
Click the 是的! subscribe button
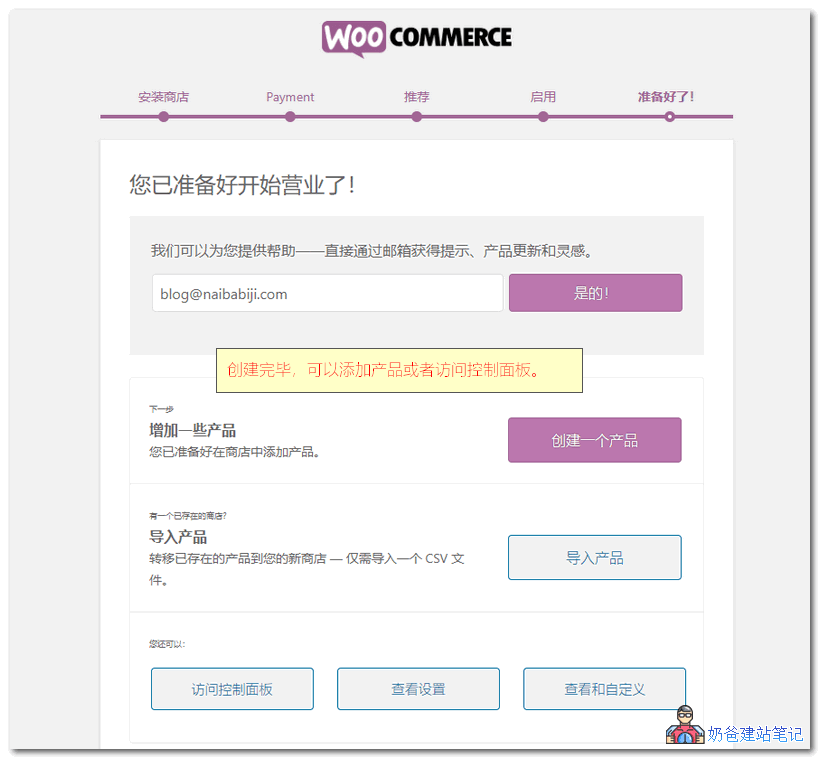point(595,292)
